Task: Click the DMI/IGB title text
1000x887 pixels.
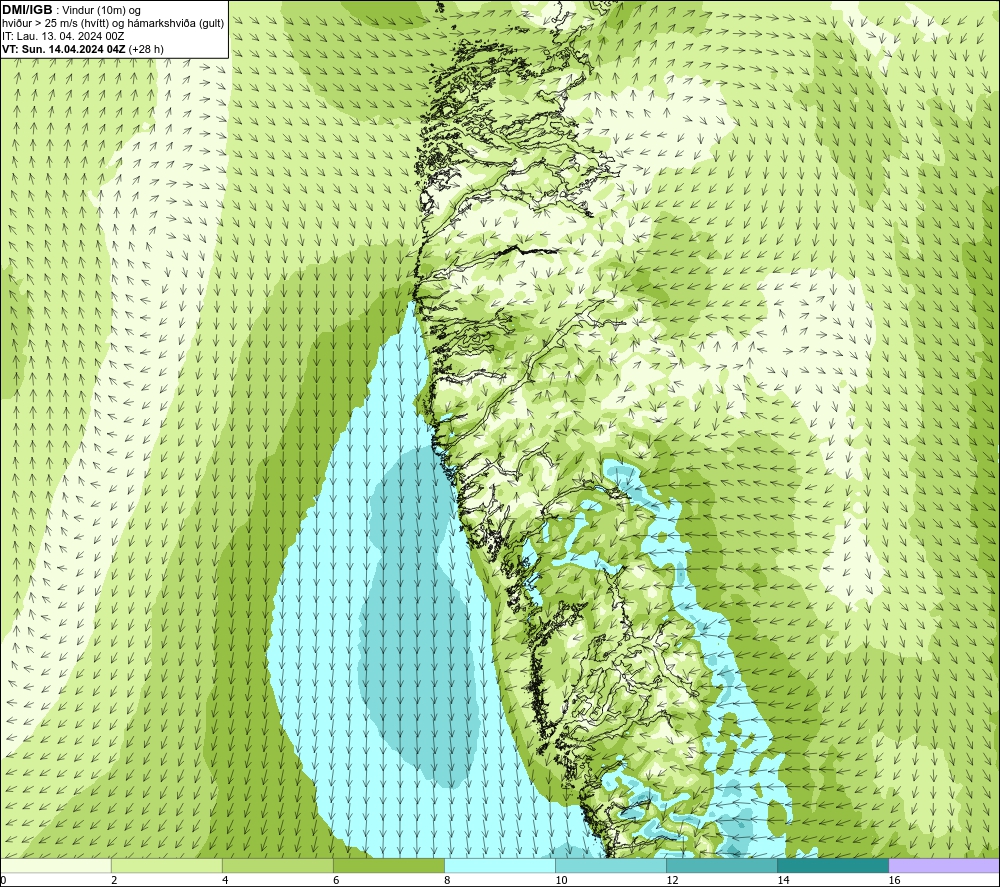Action: pyautogui.click(x=27, y=10)
